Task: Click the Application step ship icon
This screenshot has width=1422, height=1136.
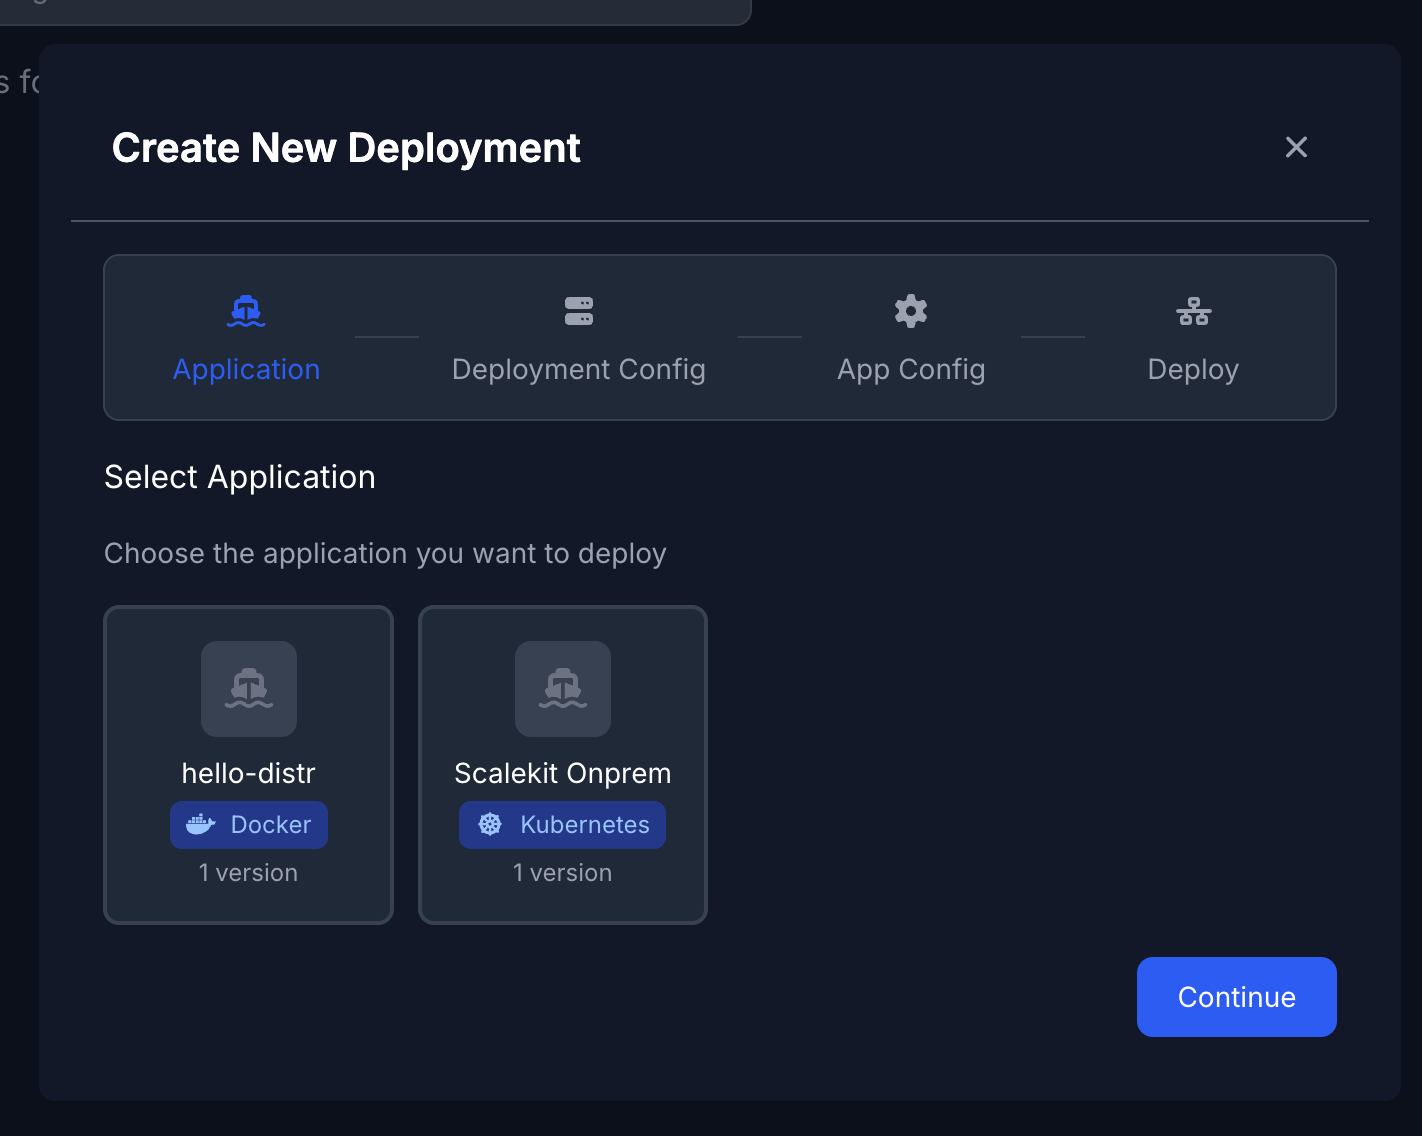Action: pyautogui.click(x=246, y=311)
